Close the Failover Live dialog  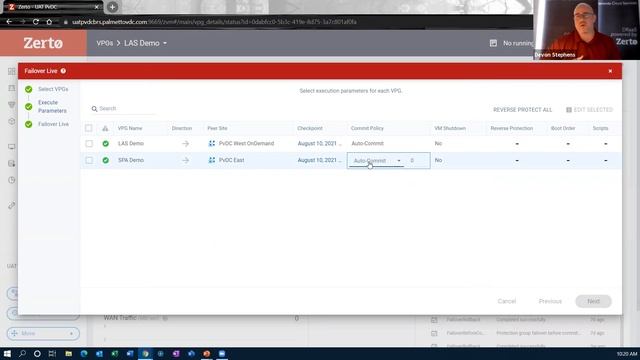[610, 71]
